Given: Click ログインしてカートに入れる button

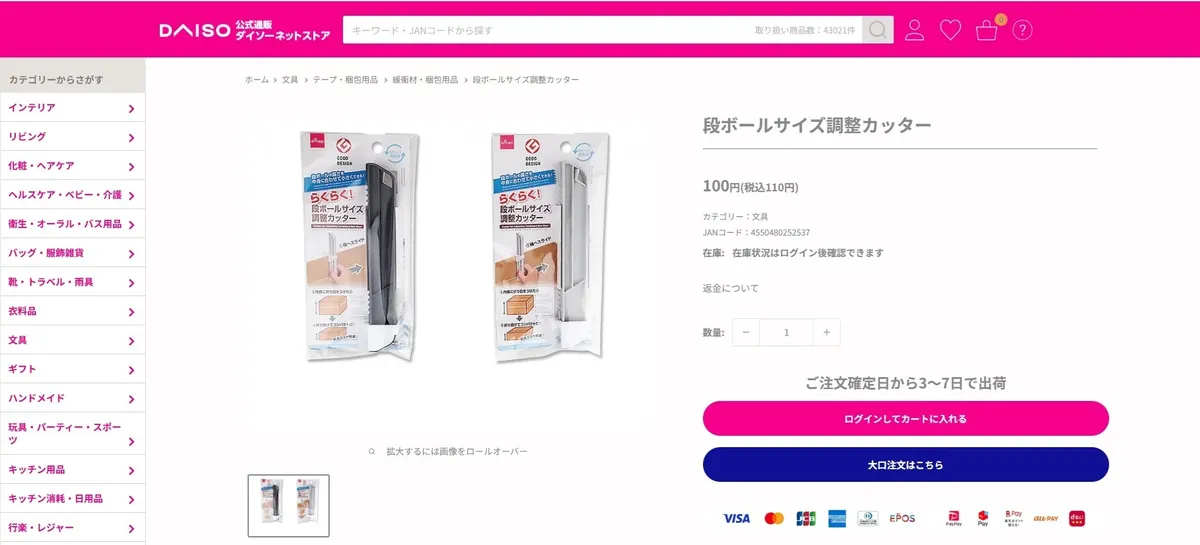Looking at the screenshot, I should point(906,419).
